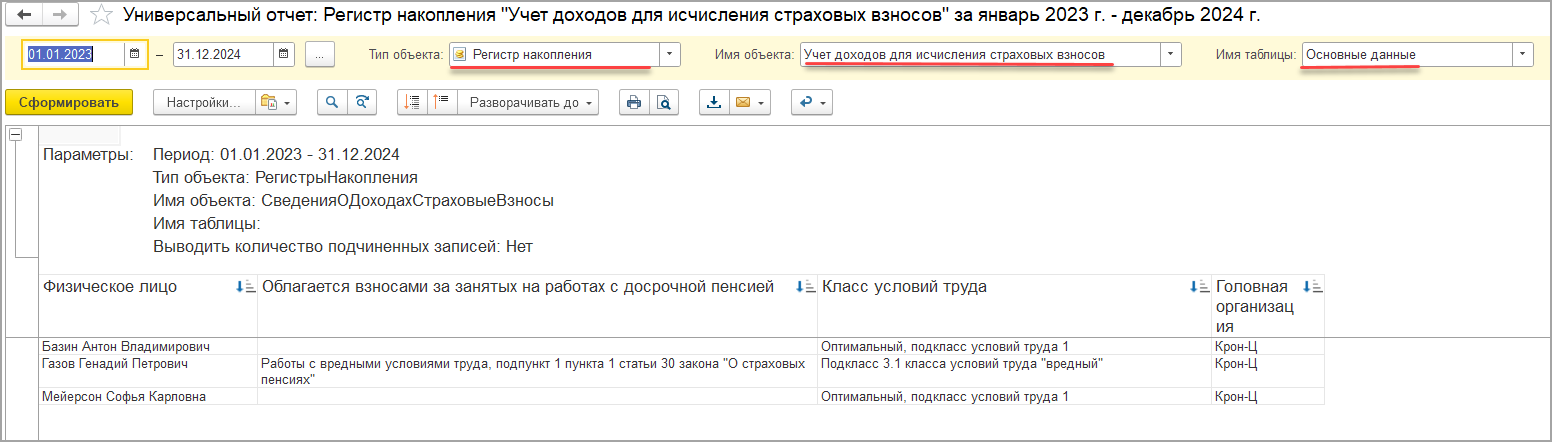This screenshot has height=442, width=1552.
Task: Open print preview icon
Action: [664, 102]
